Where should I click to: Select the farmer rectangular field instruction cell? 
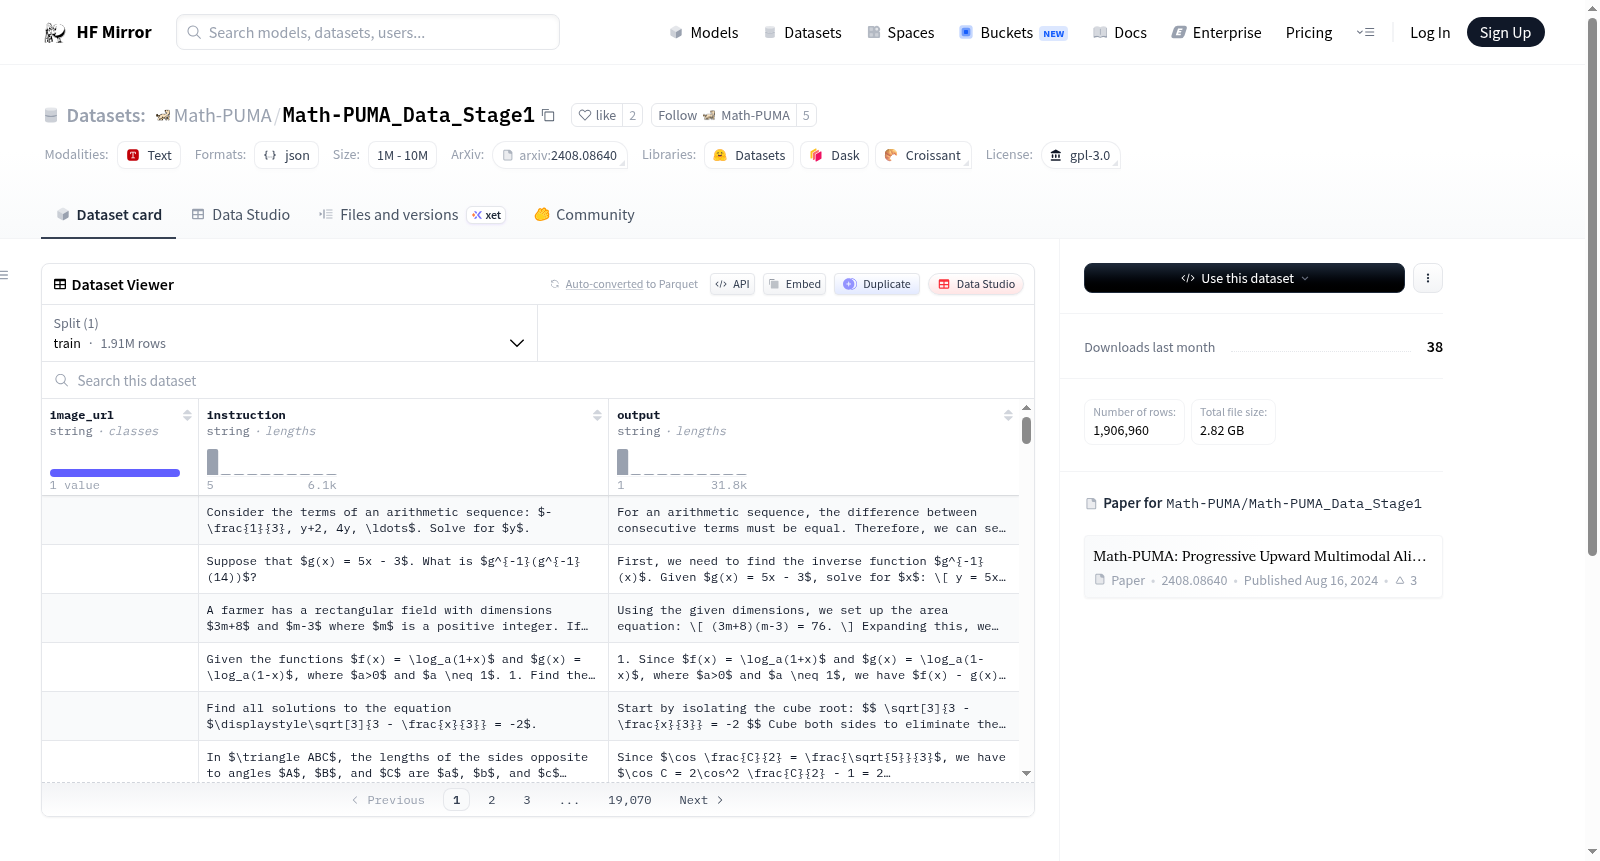[404, 618]
